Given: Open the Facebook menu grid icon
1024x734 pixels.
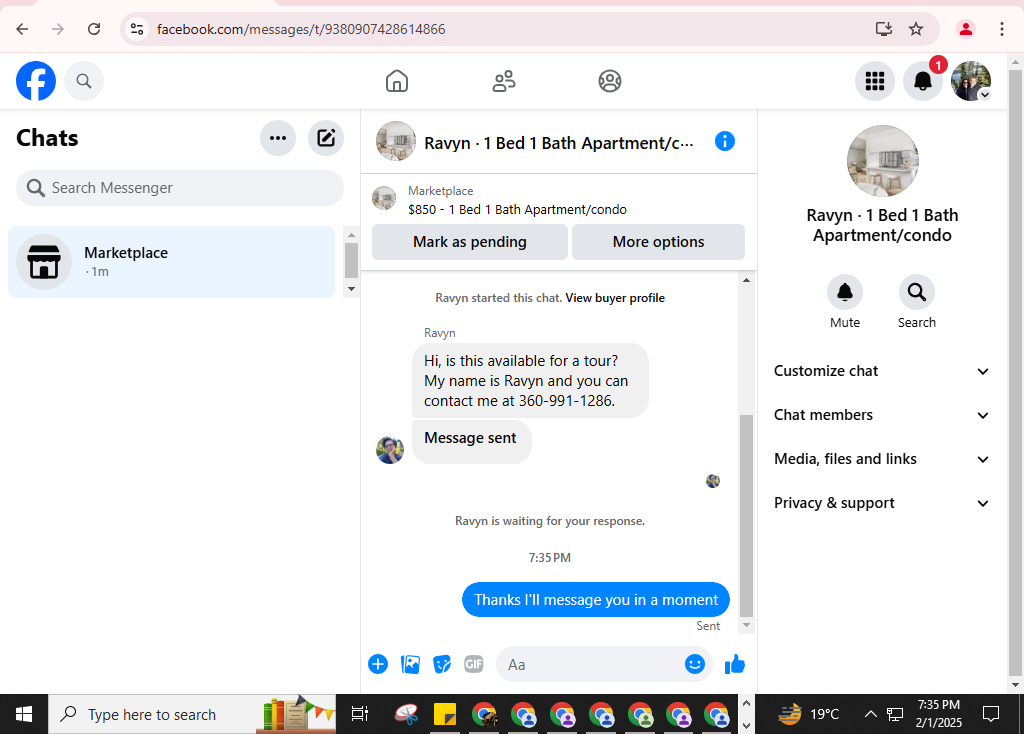Looking at the screenshot, I should [874, 81].
